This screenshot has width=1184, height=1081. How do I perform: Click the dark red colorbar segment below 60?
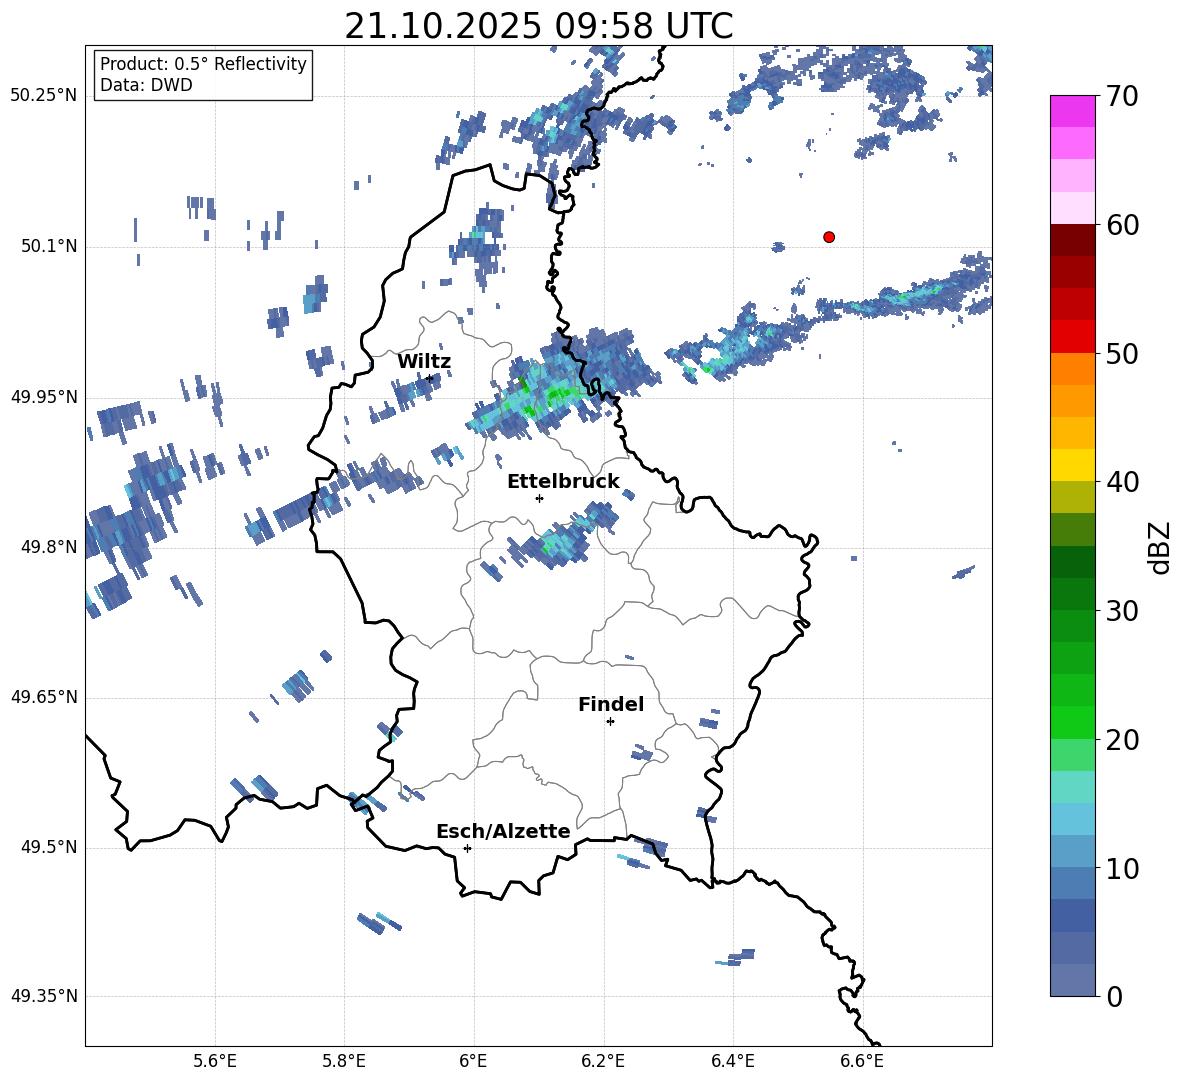coord(1072,240)
